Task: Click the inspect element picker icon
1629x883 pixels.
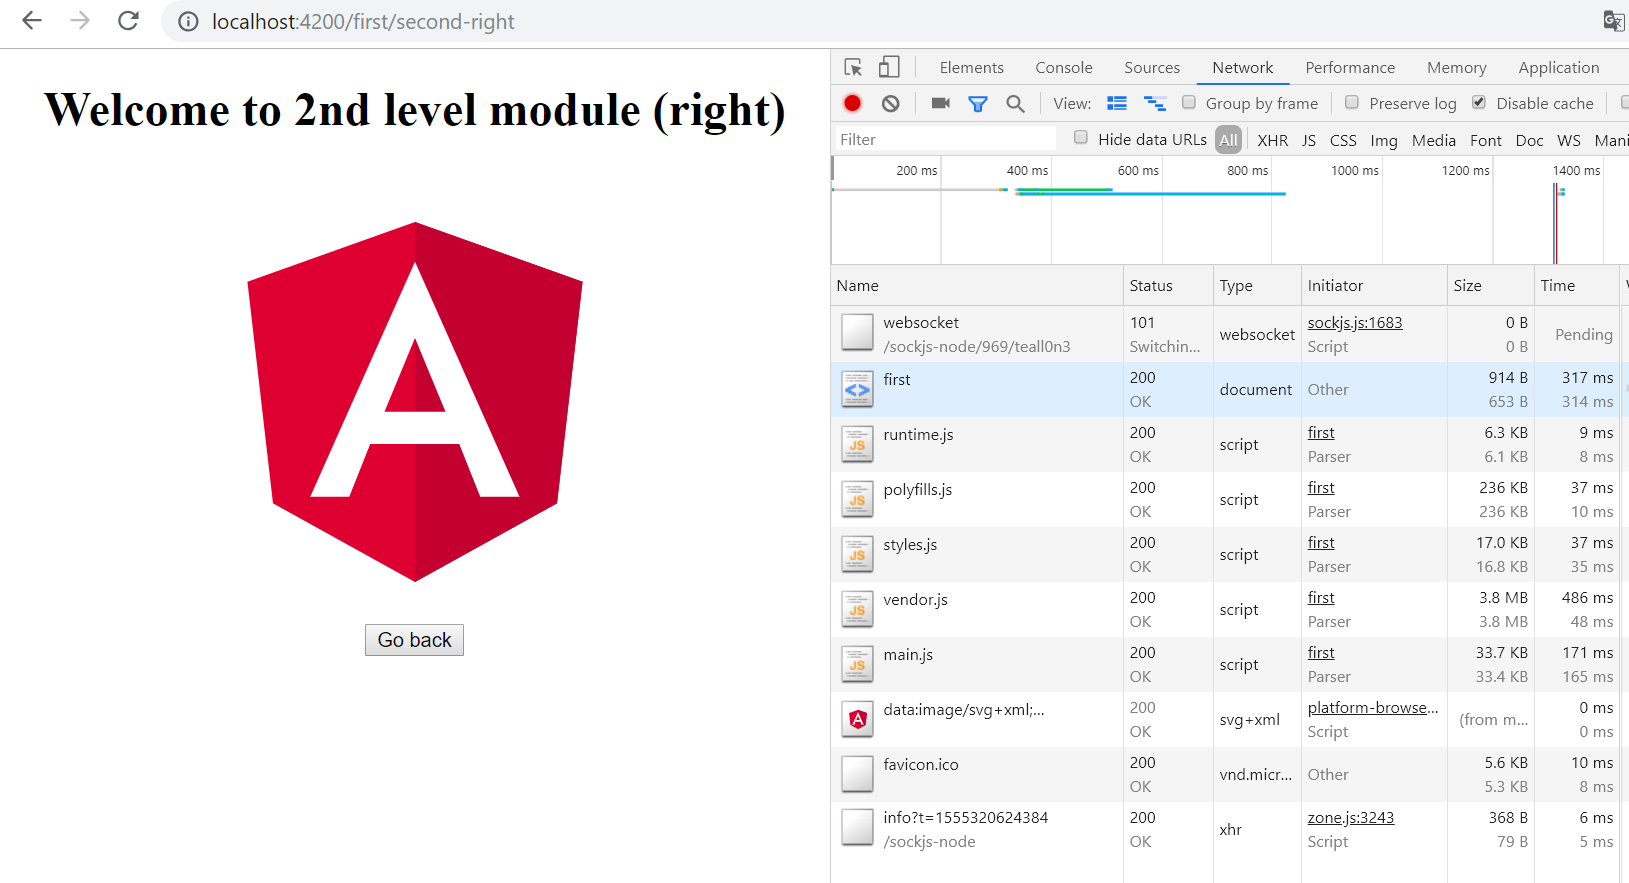Action: tap(853, 67)
